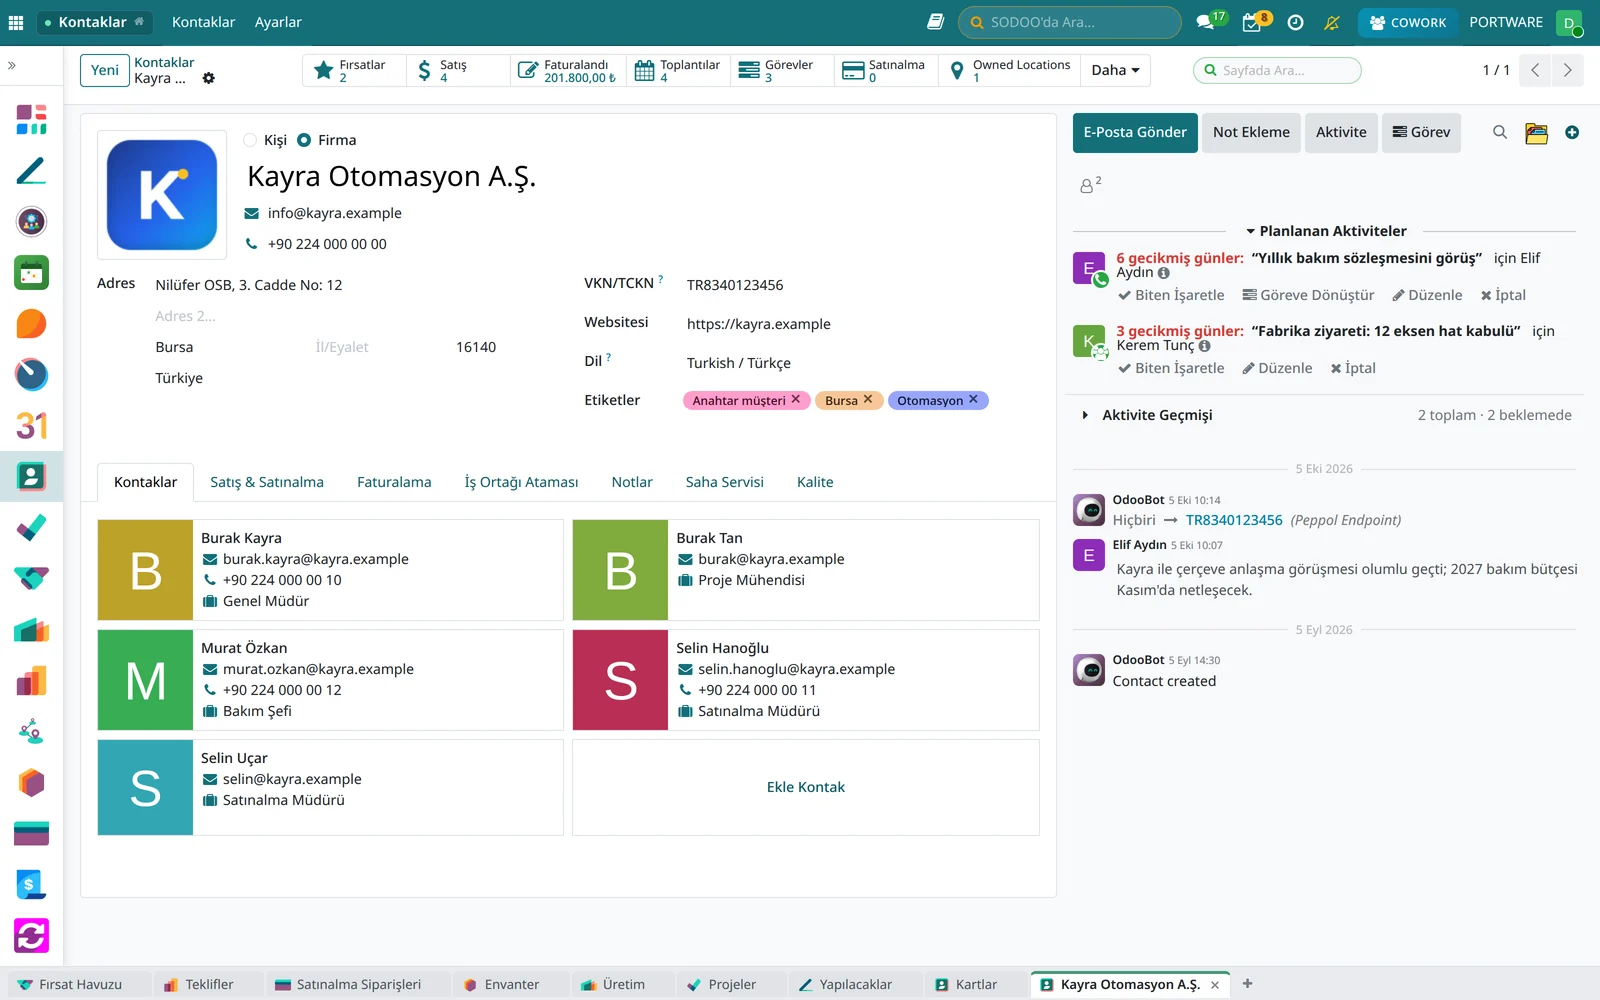Open the sync app icon in sidebar
Image resolution: width=1600 pixels, height=1000 pixels.
[31, 936]
